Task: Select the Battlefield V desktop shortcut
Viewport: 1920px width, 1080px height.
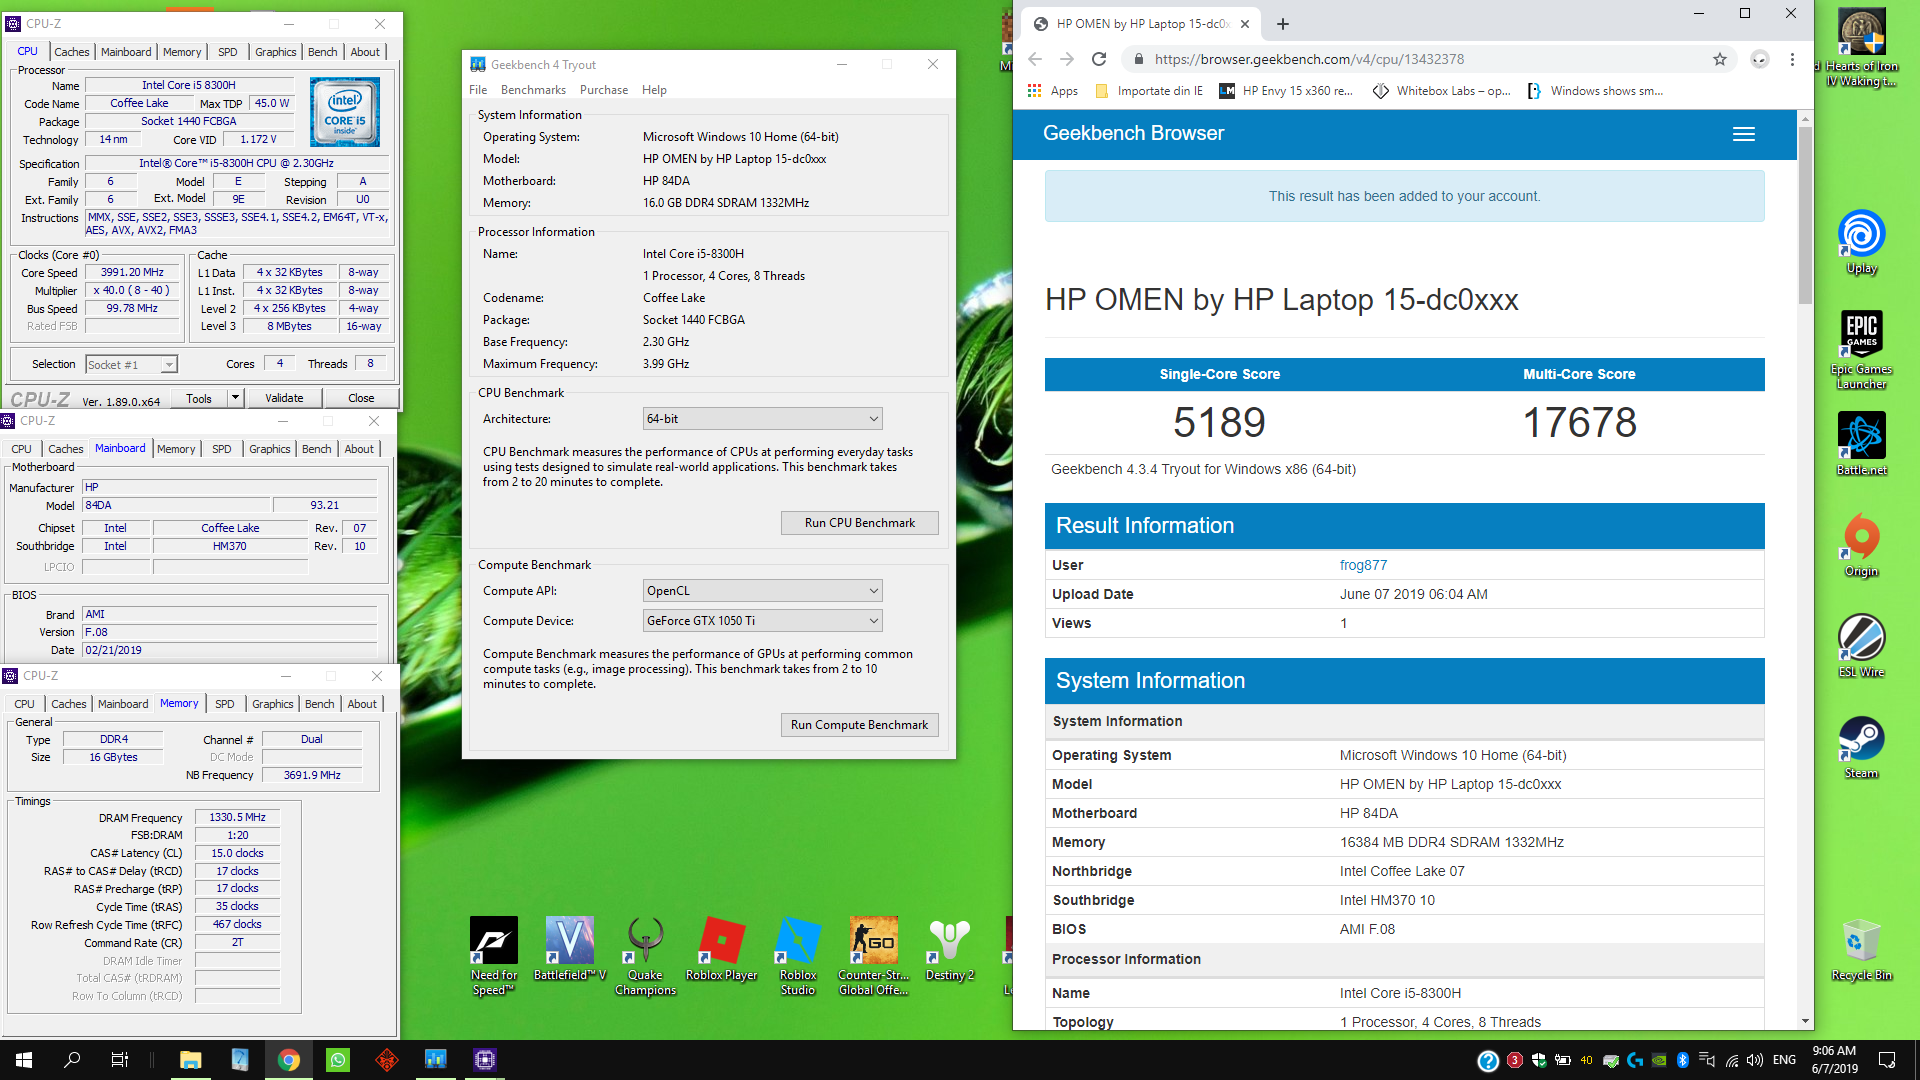Action: pos(569,948)
